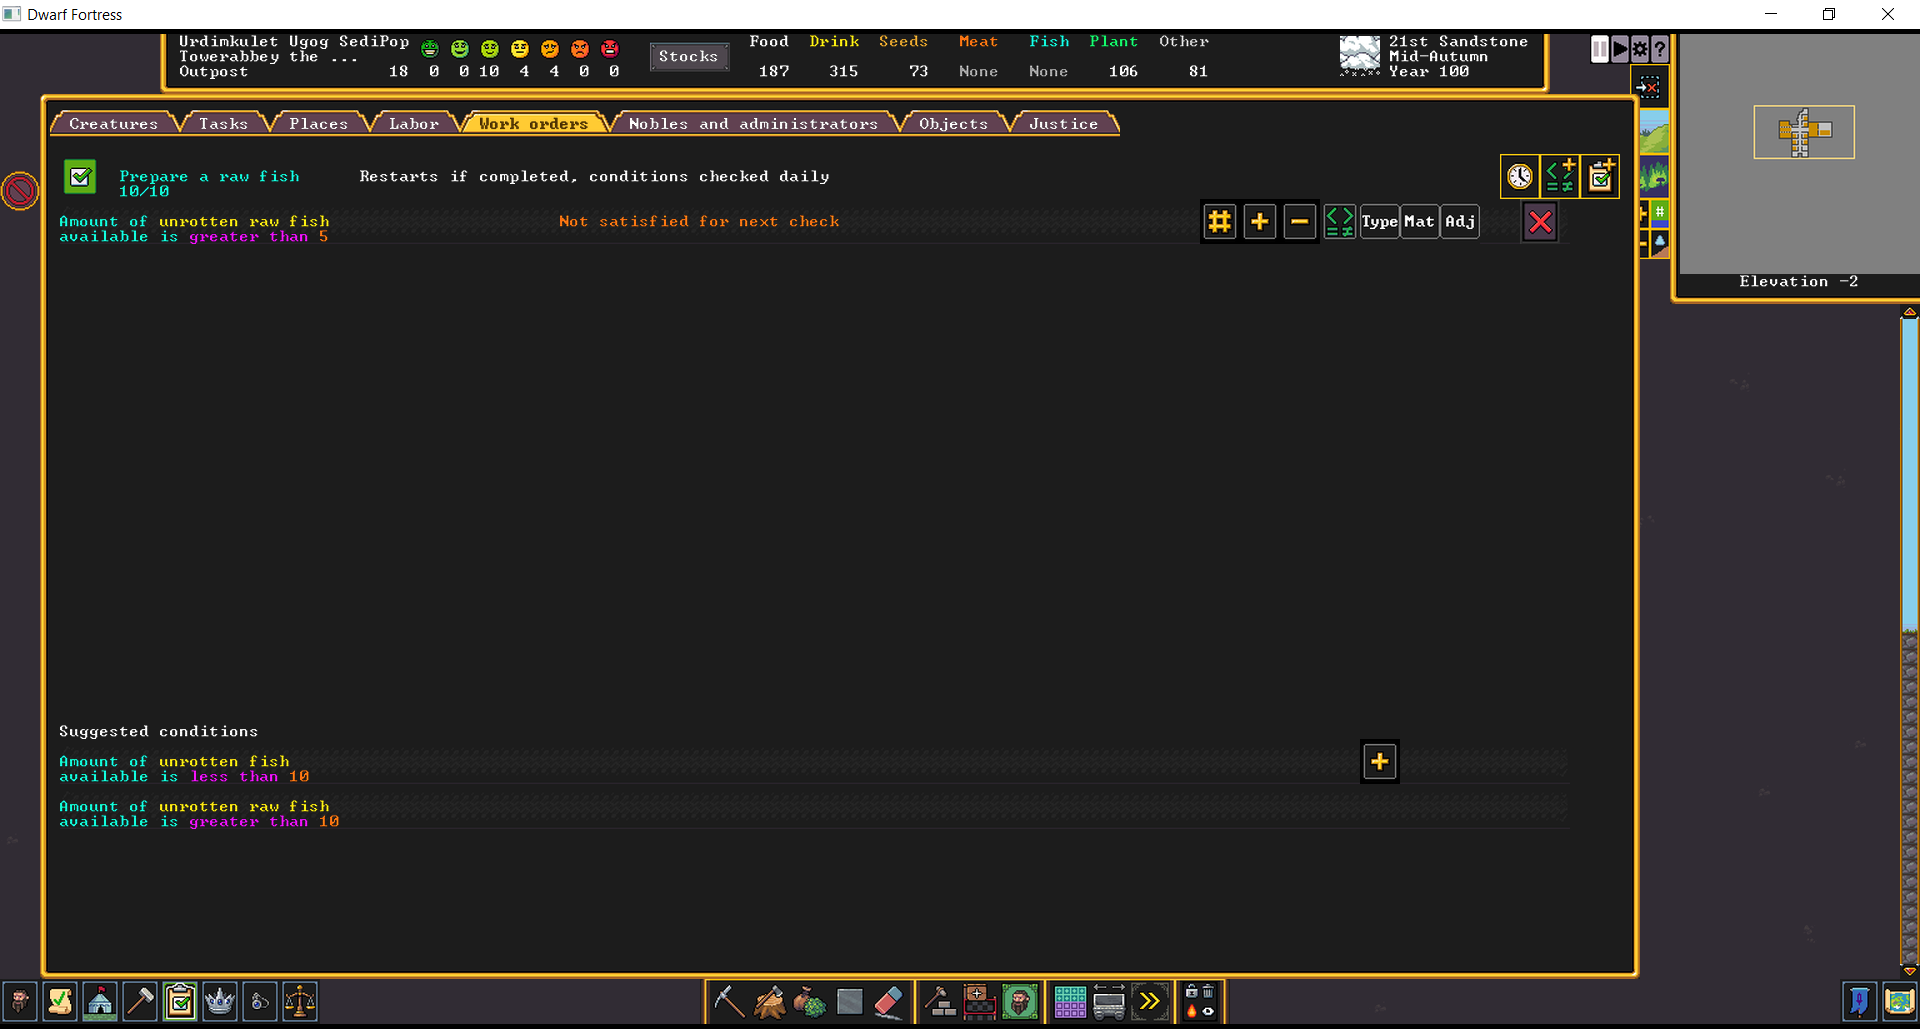Add an order condition using clipboard icon
Viewport: 1920px width, 1029px height.
pos(1600,177)
